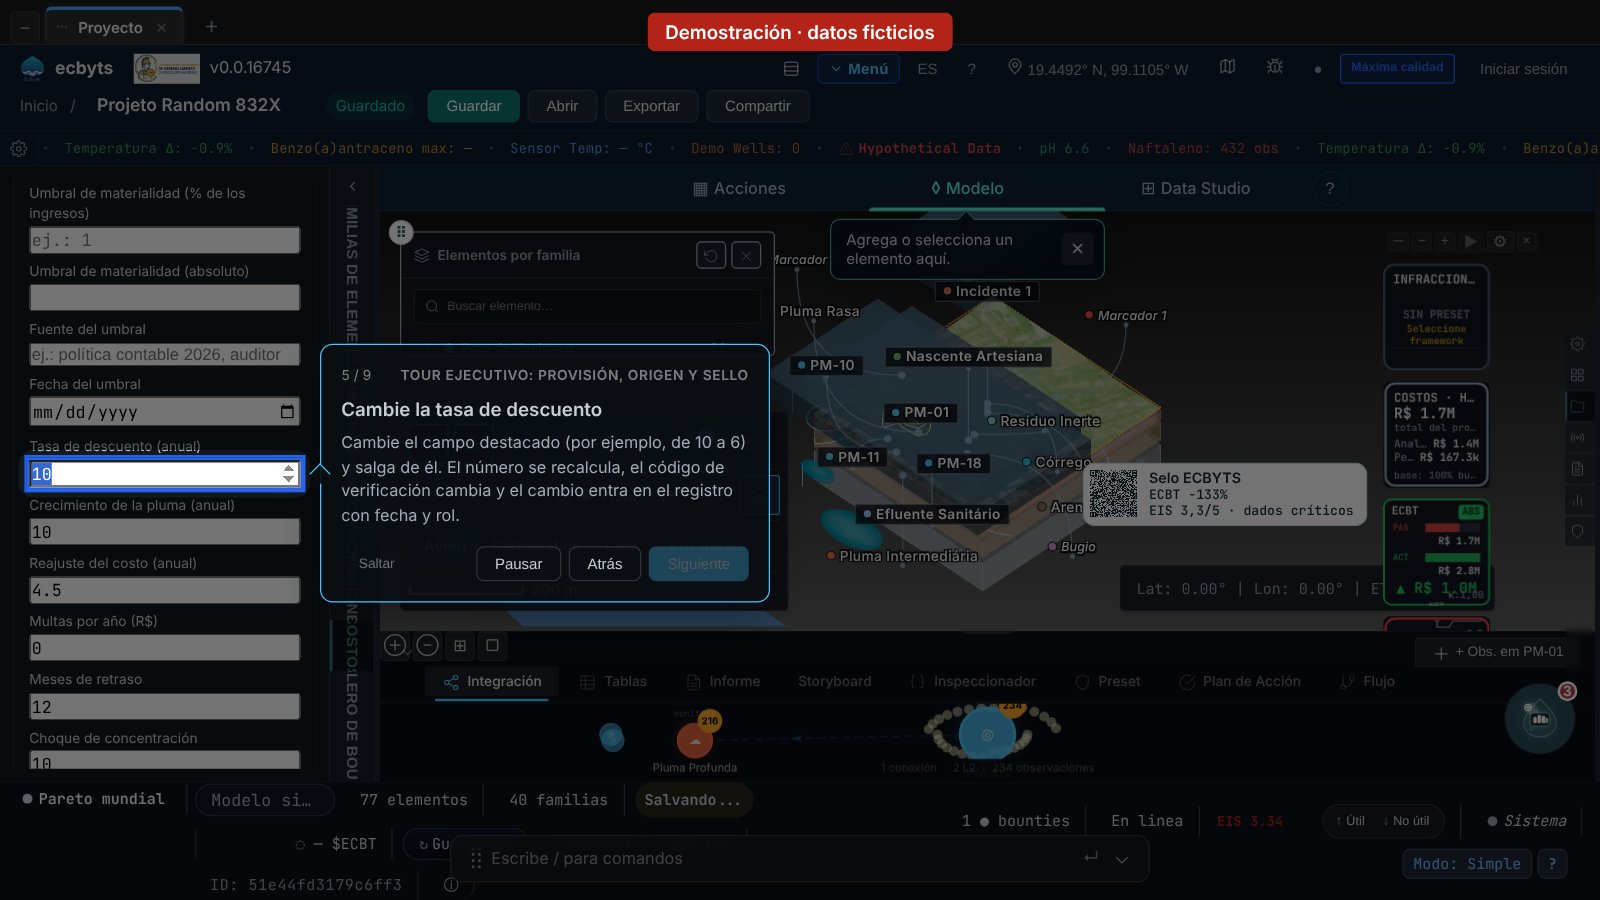Close the Elementos por familia panel
Image resolution: width=1600 pixels, height=900 pixels.
(x=746, y=255)
